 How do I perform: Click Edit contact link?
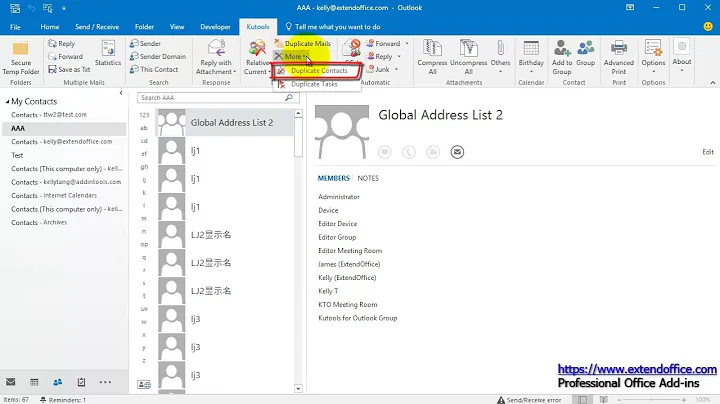(708, 152)
